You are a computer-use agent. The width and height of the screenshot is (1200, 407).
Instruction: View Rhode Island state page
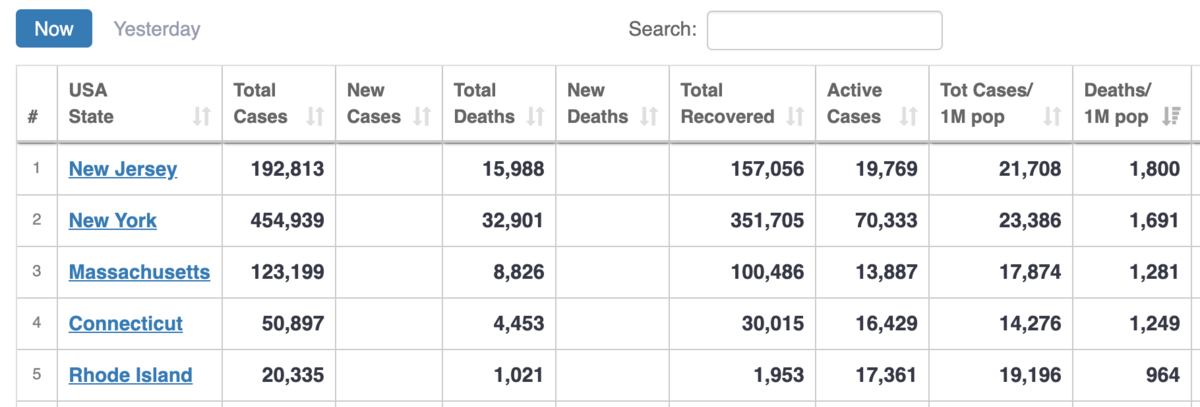(x=131, y=375)
